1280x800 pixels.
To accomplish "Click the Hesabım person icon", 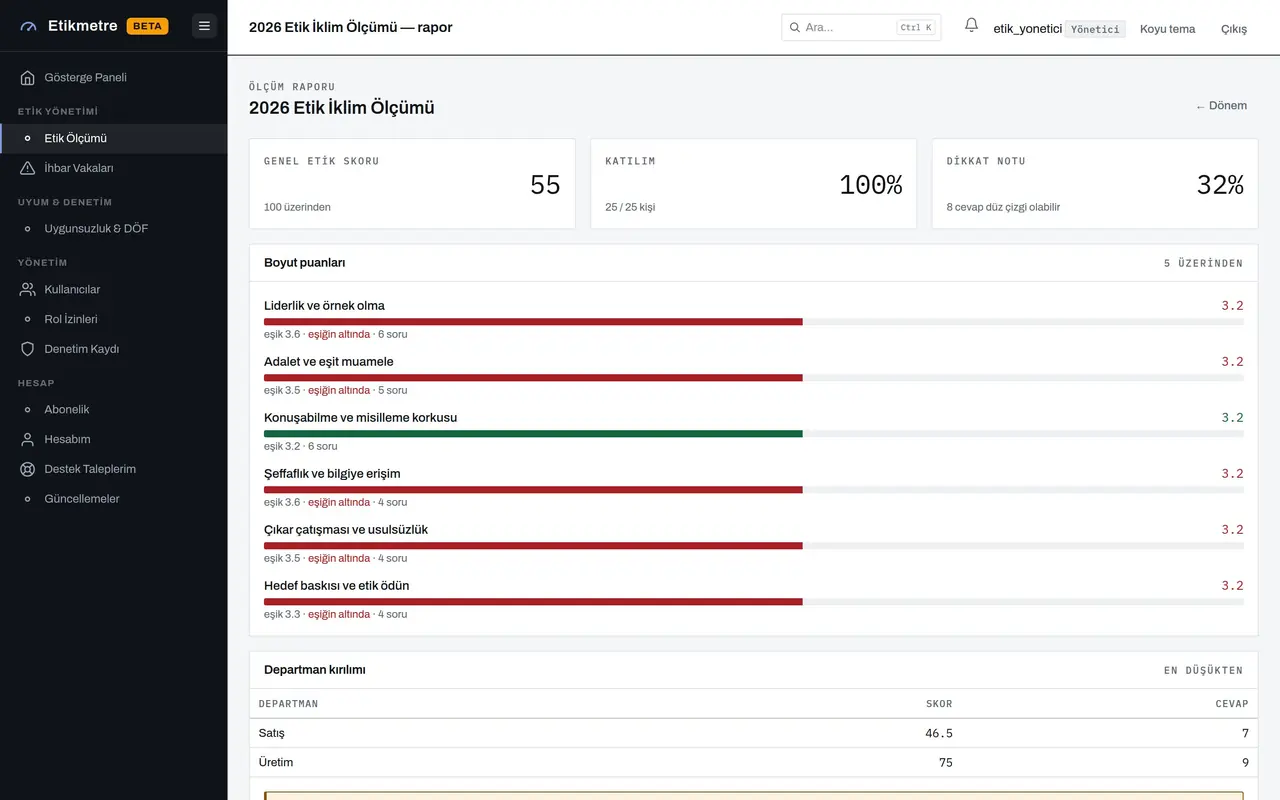I will coord(28,439).
